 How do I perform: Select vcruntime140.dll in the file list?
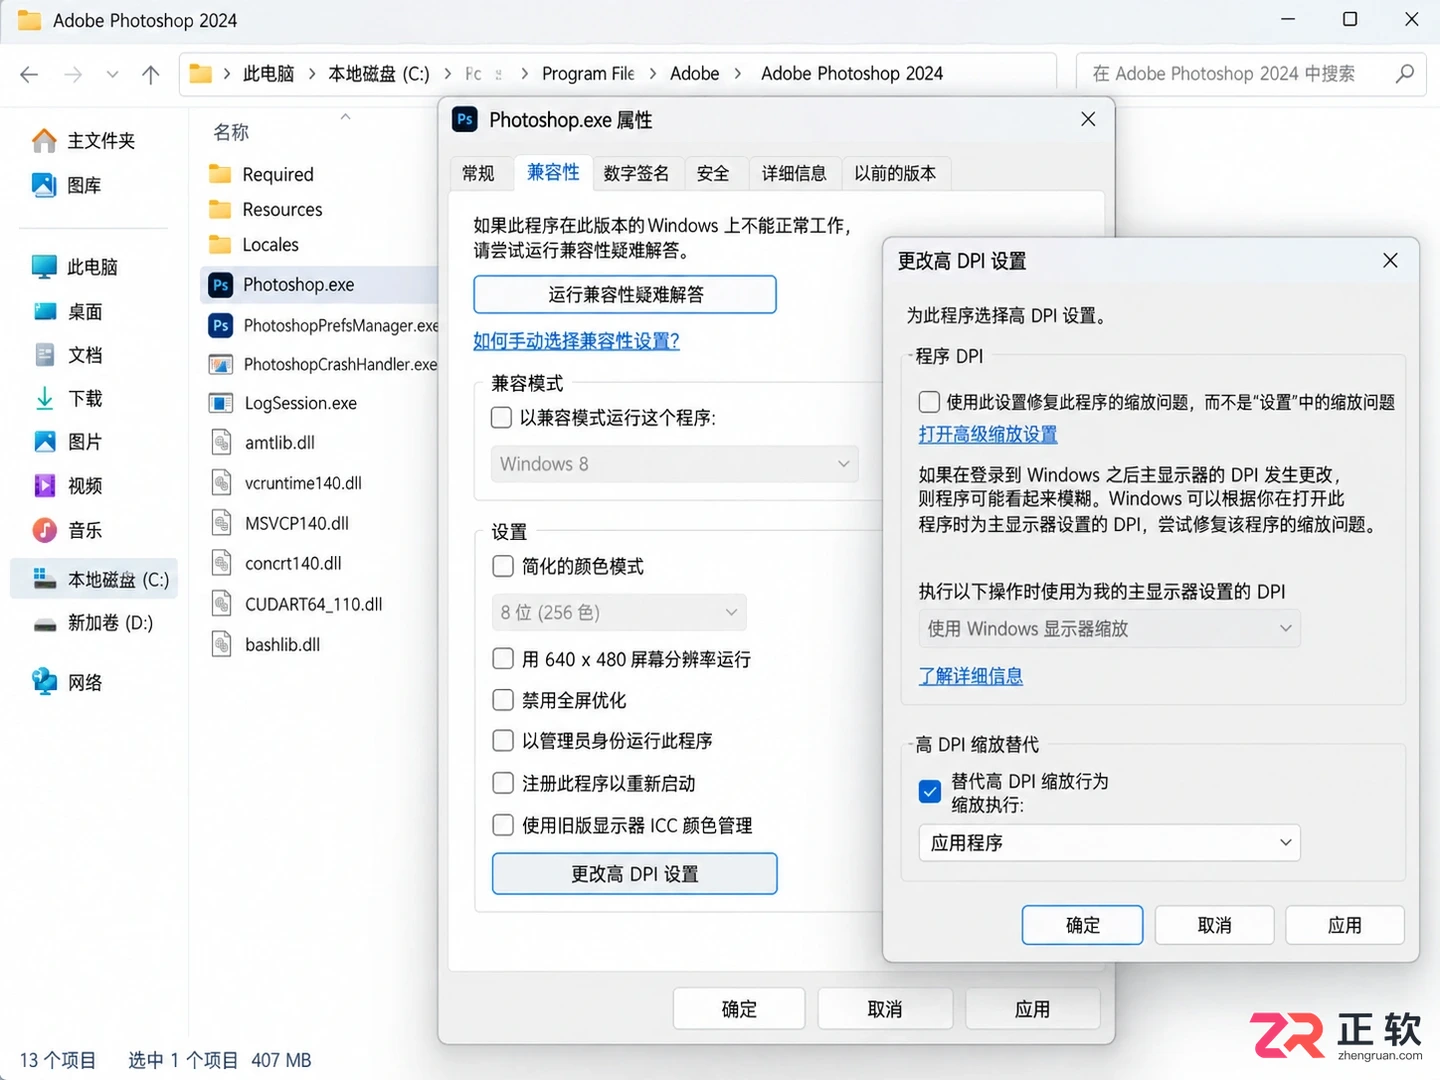(x=286, y=483)
